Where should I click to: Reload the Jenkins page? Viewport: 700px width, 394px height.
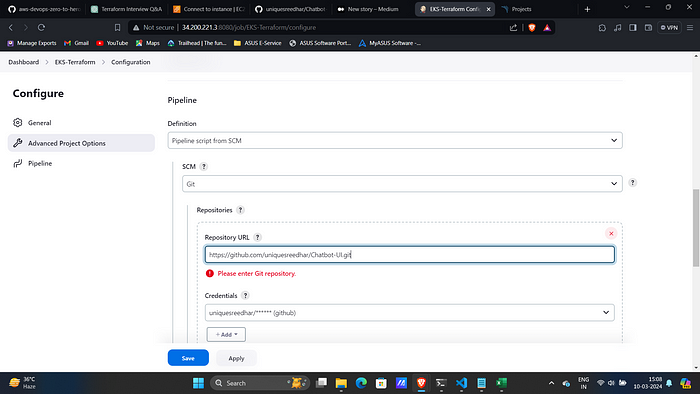(41, 28)
